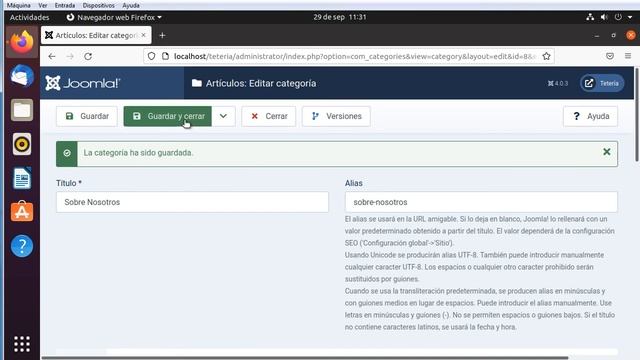Open Rhythmbox music player icon
Screen dimensions: 640x360
click(x=22, y=144)
